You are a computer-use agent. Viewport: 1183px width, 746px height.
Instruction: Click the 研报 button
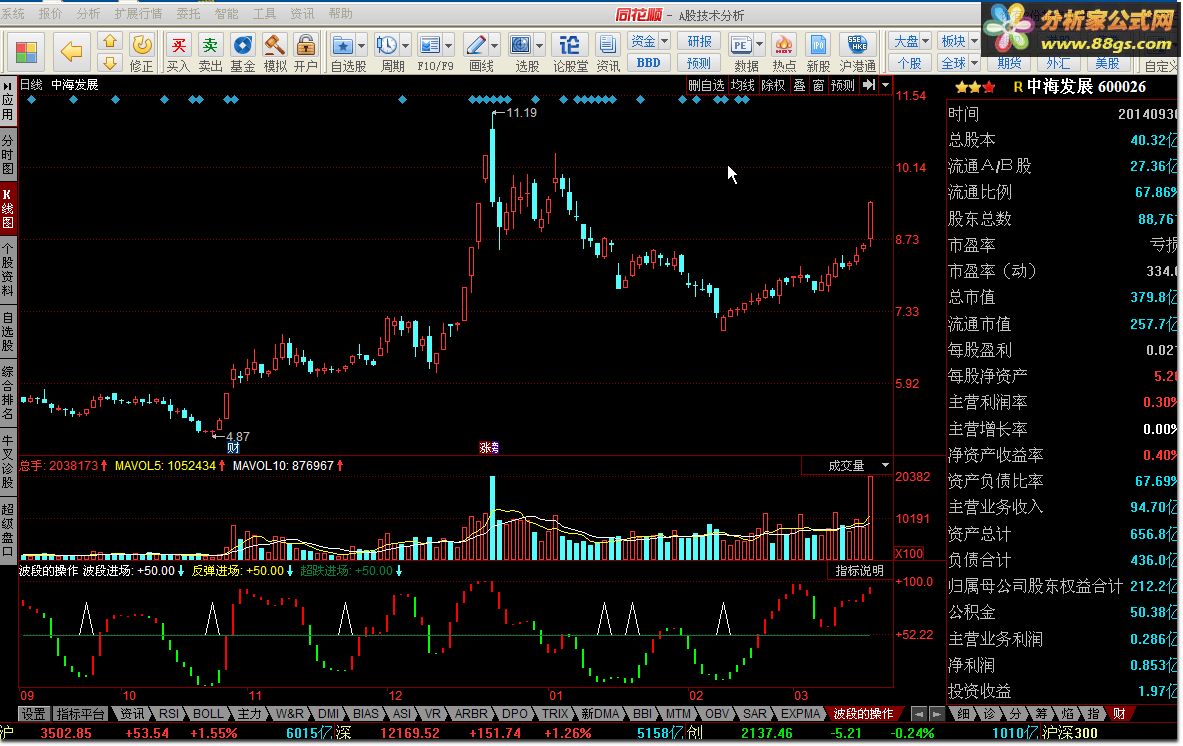pyautogui.click(x=699, y=41)
